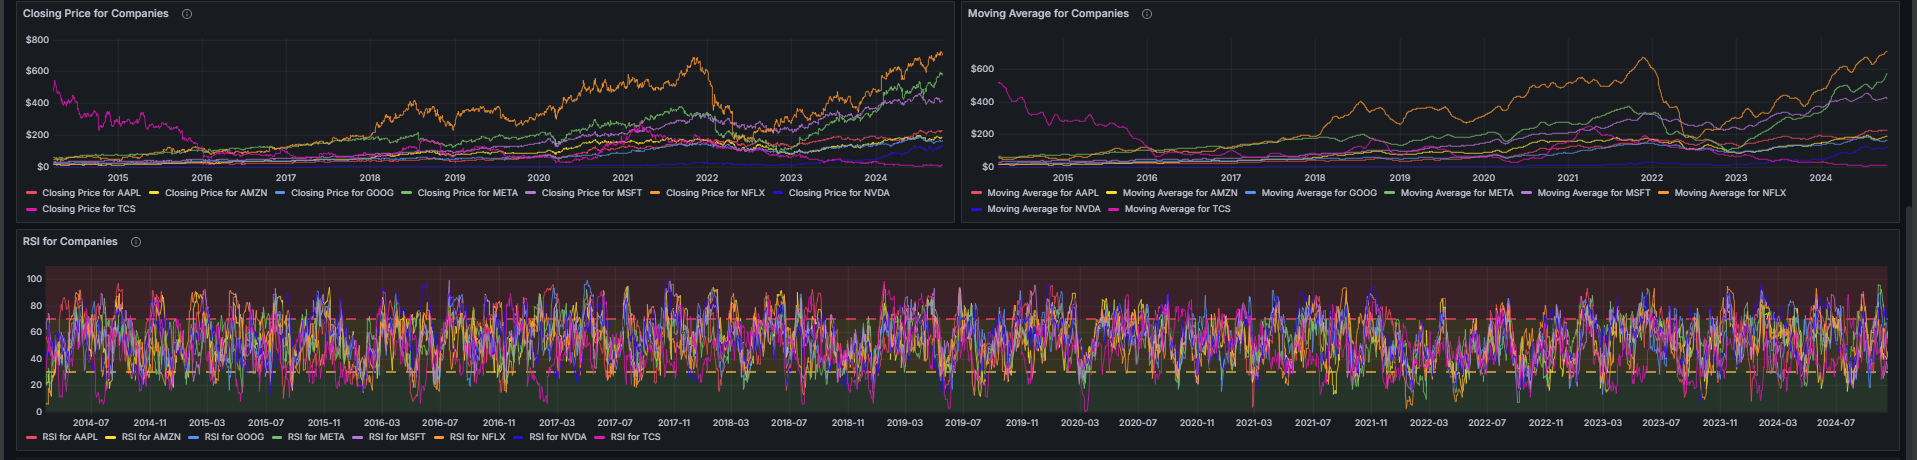Isolate Closing Price for MSFT in legend
Viewport: 1917px width, 460px height.
[591, 193]
